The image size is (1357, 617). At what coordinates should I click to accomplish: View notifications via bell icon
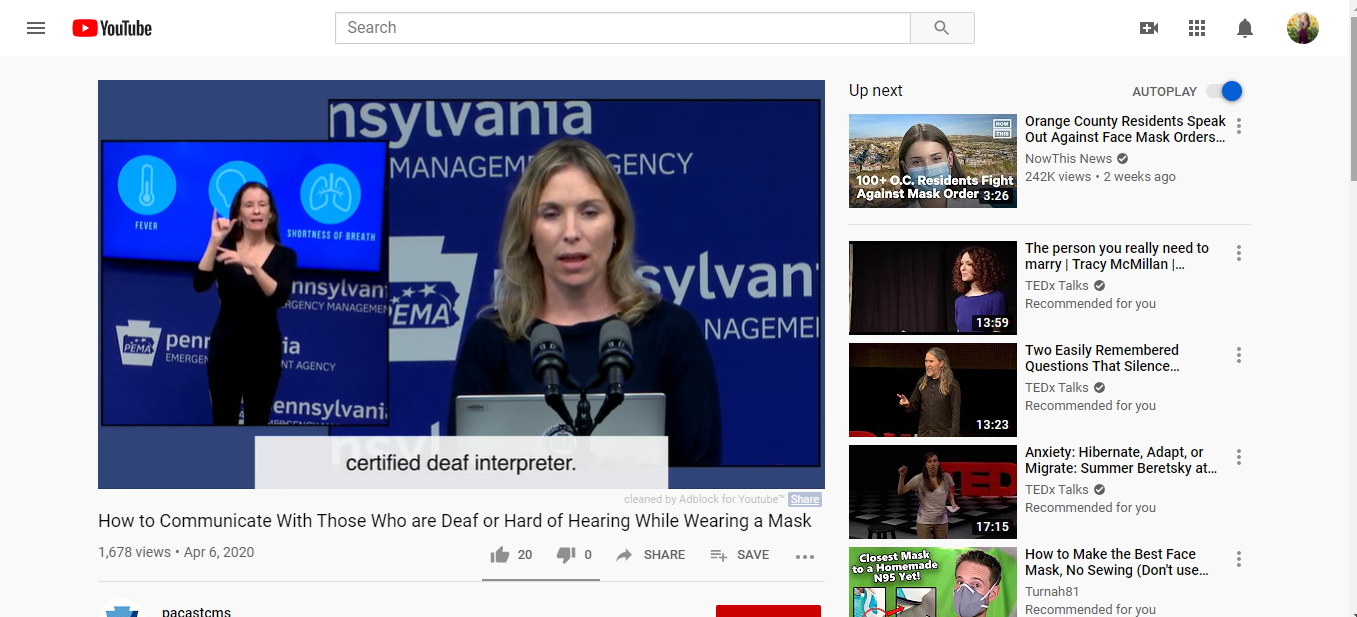pyautogui.click(x=1245, y=28)
